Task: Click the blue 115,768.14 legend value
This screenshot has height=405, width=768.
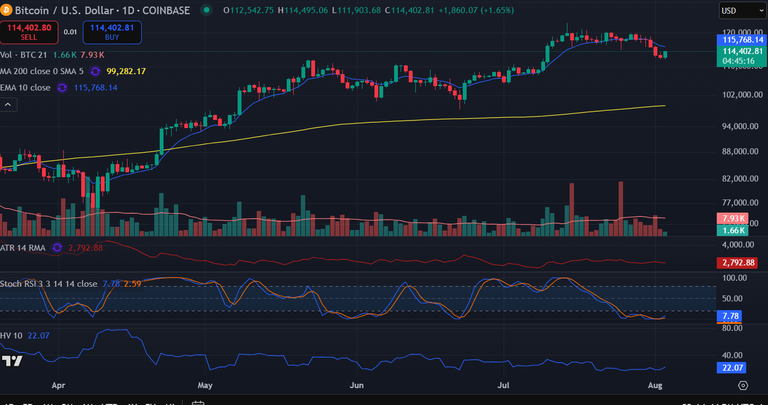Action: coord(96,88)
